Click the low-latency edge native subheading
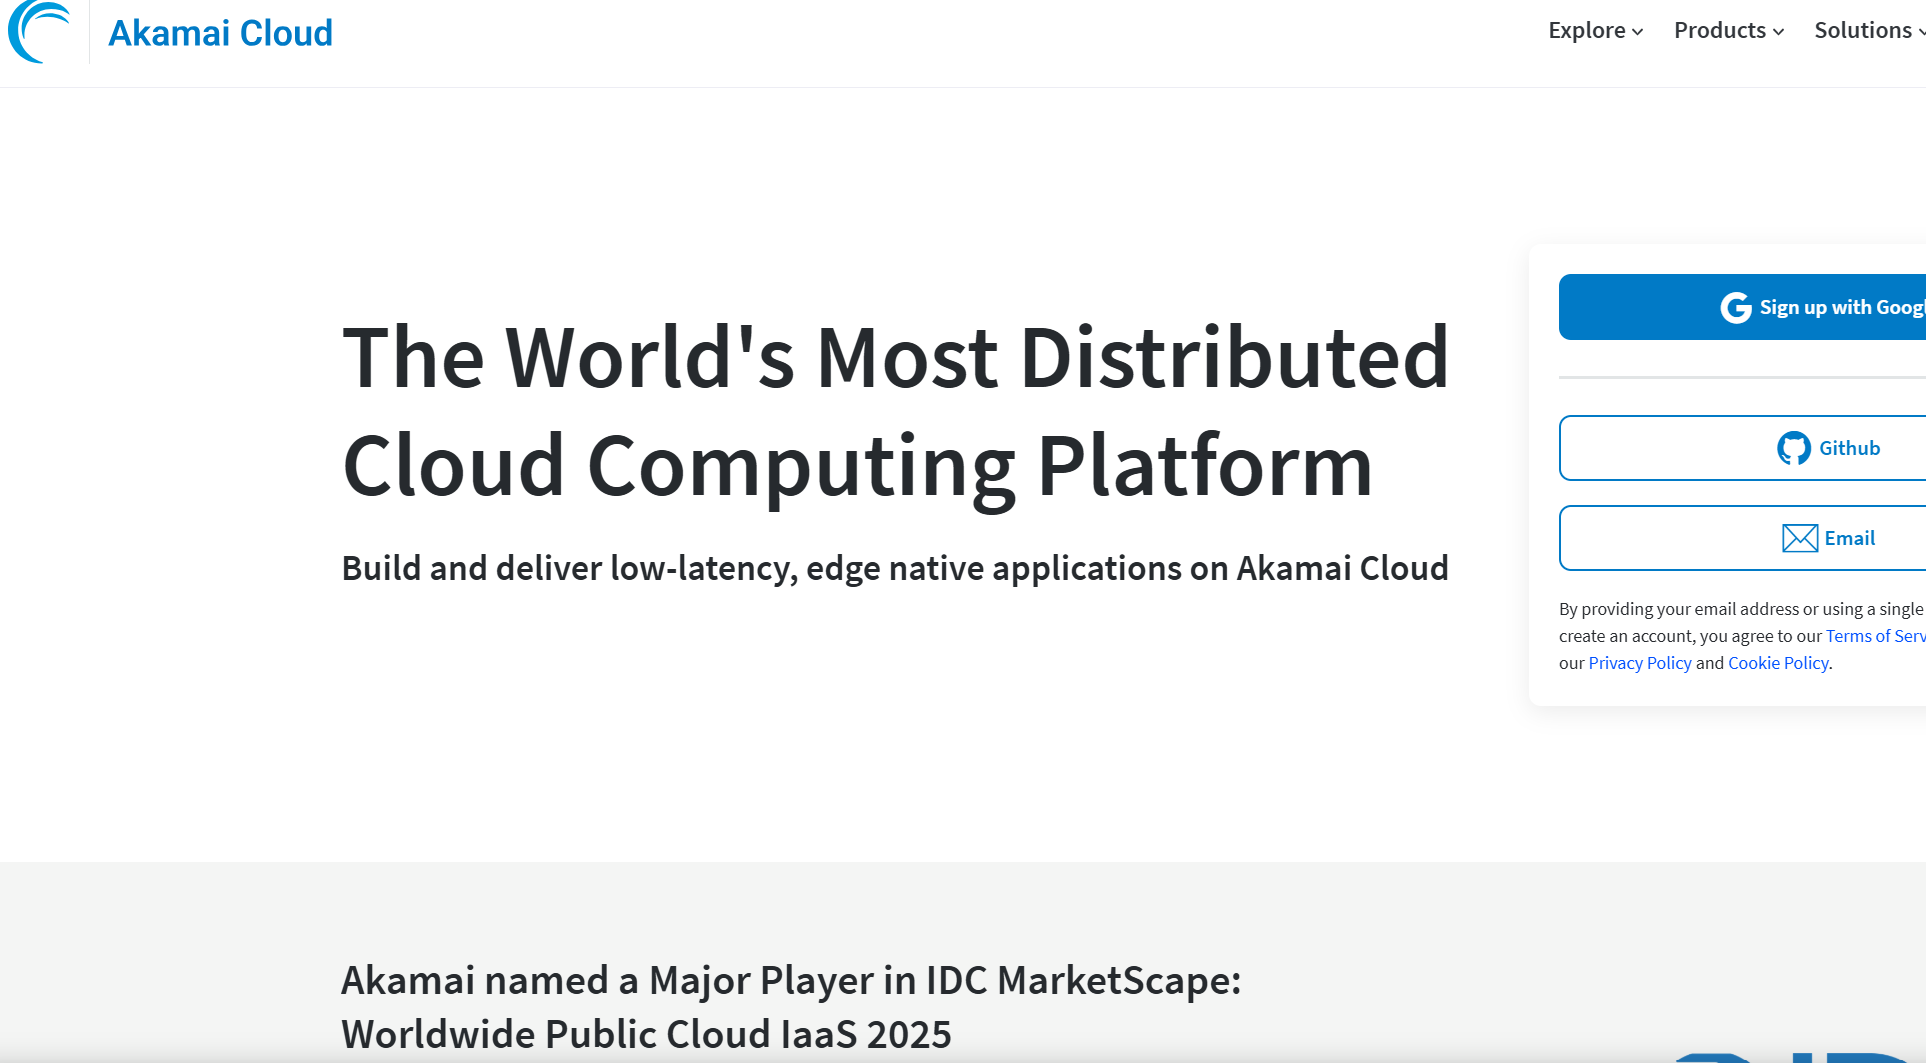Image resolution: width=1926 pixels, height=1063 pixels. pos(895,568)
